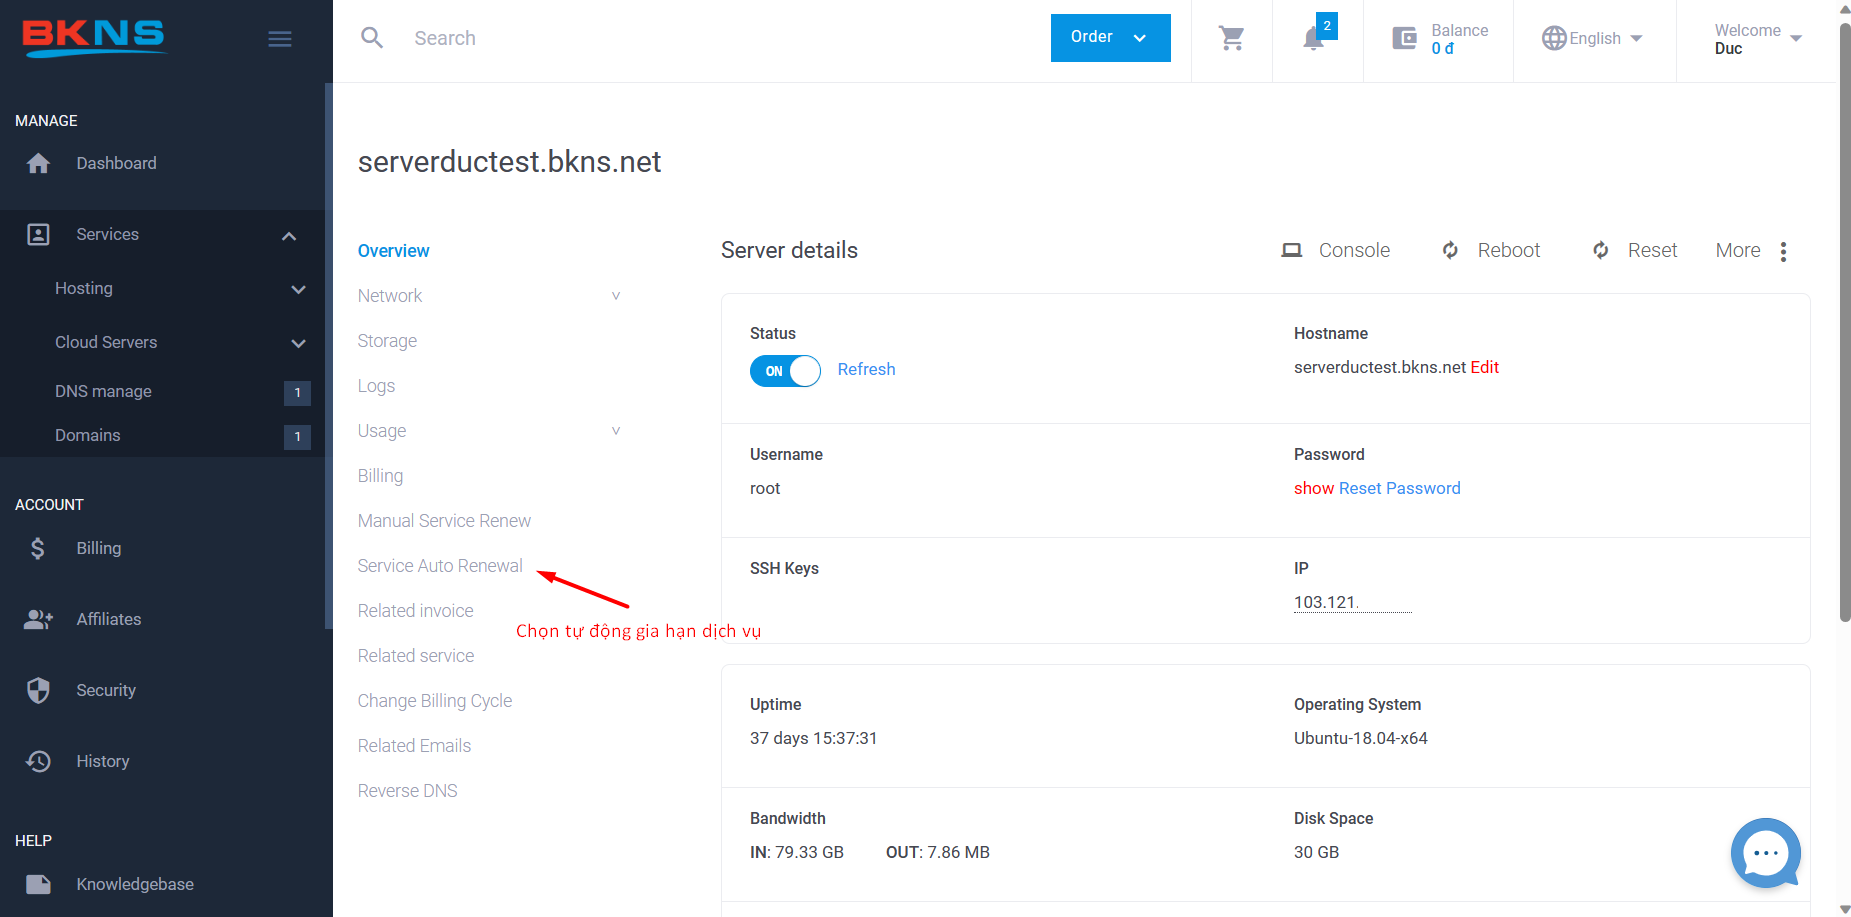Open Domains in sidebar
1851x917 pixels.
click(87, 435)
